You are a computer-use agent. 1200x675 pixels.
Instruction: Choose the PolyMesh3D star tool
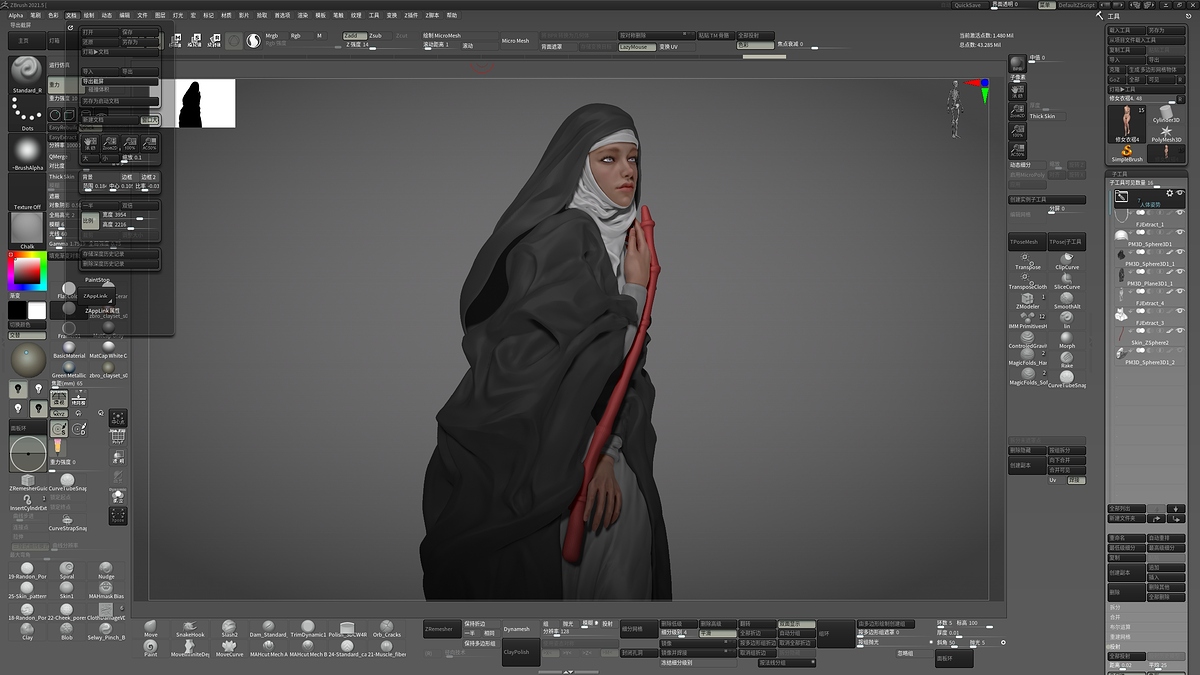[x=1167, y=134]
